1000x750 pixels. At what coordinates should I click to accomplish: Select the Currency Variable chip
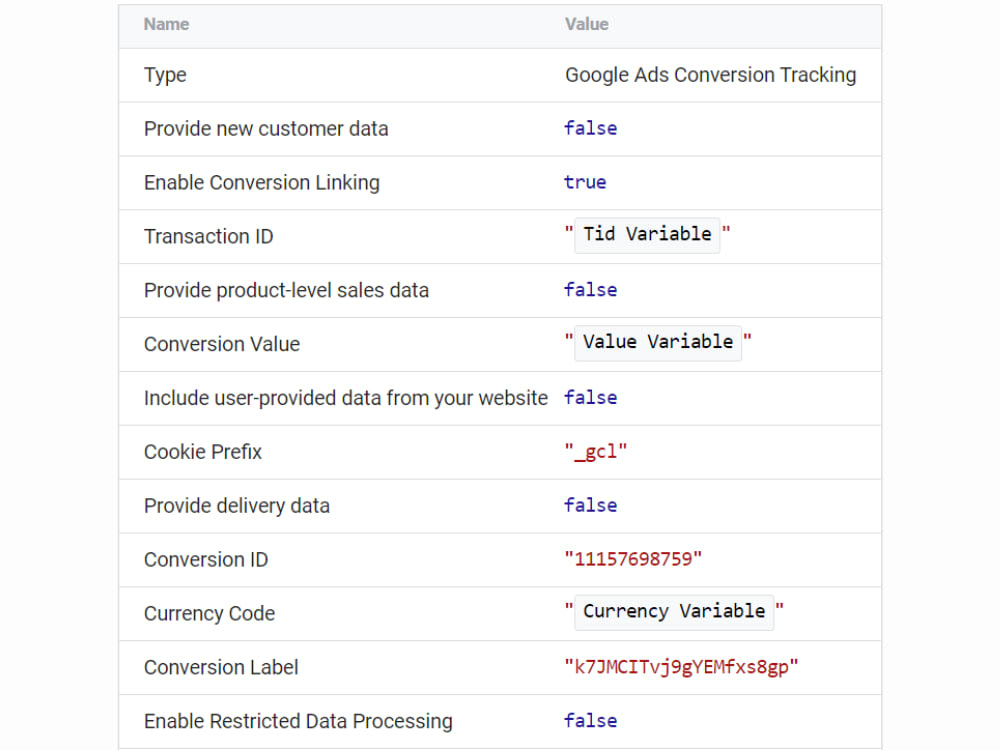tap(674, 611)
